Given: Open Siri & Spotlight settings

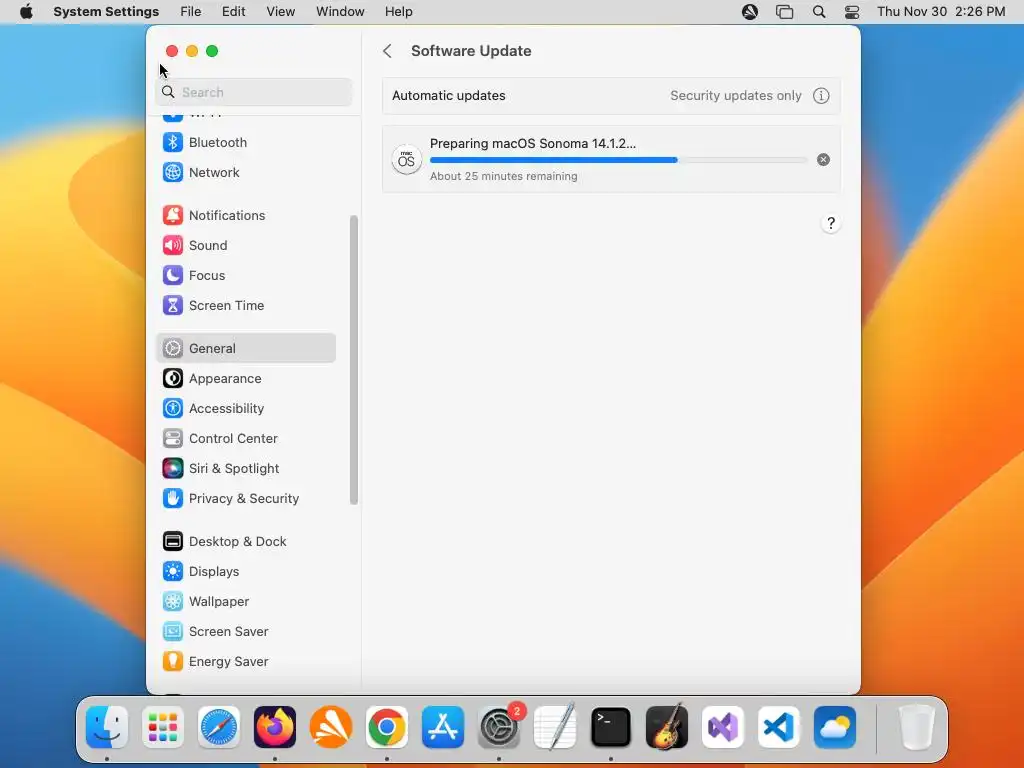Looking at the screenshot, I should [x=246, y=468].
